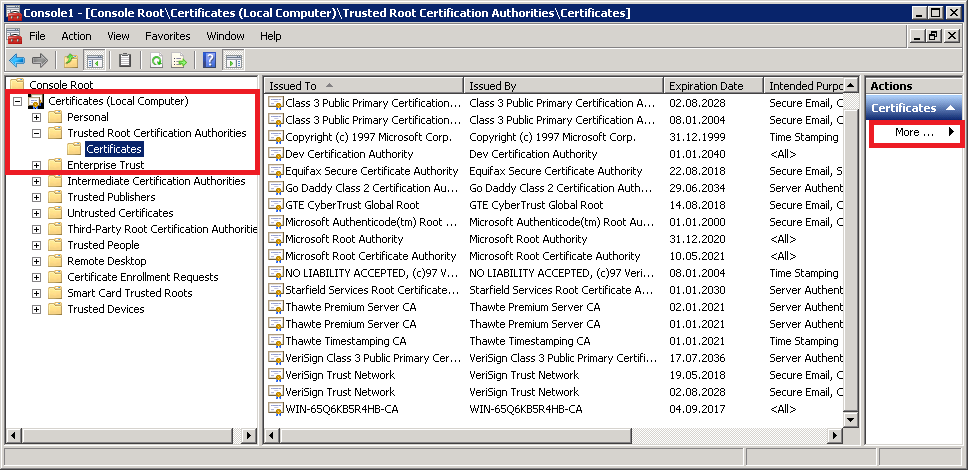The height and width of the screenshot is (470, 968).
Task: Click the green Refresh toolbar icon
Action: click(157, 61)
